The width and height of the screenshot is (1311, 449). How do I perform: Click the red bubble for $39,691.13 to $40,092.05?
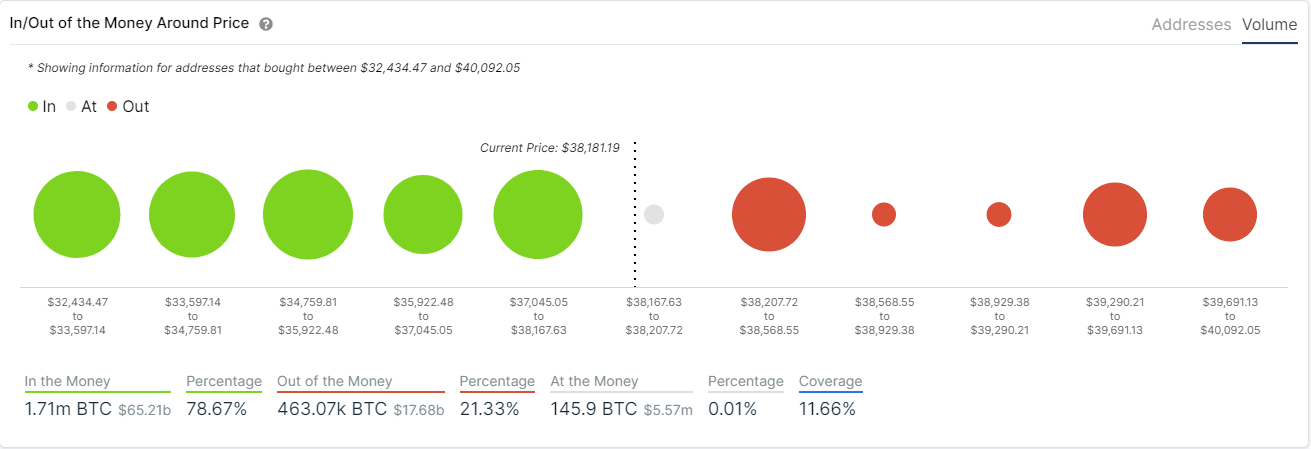point(1230,214)
